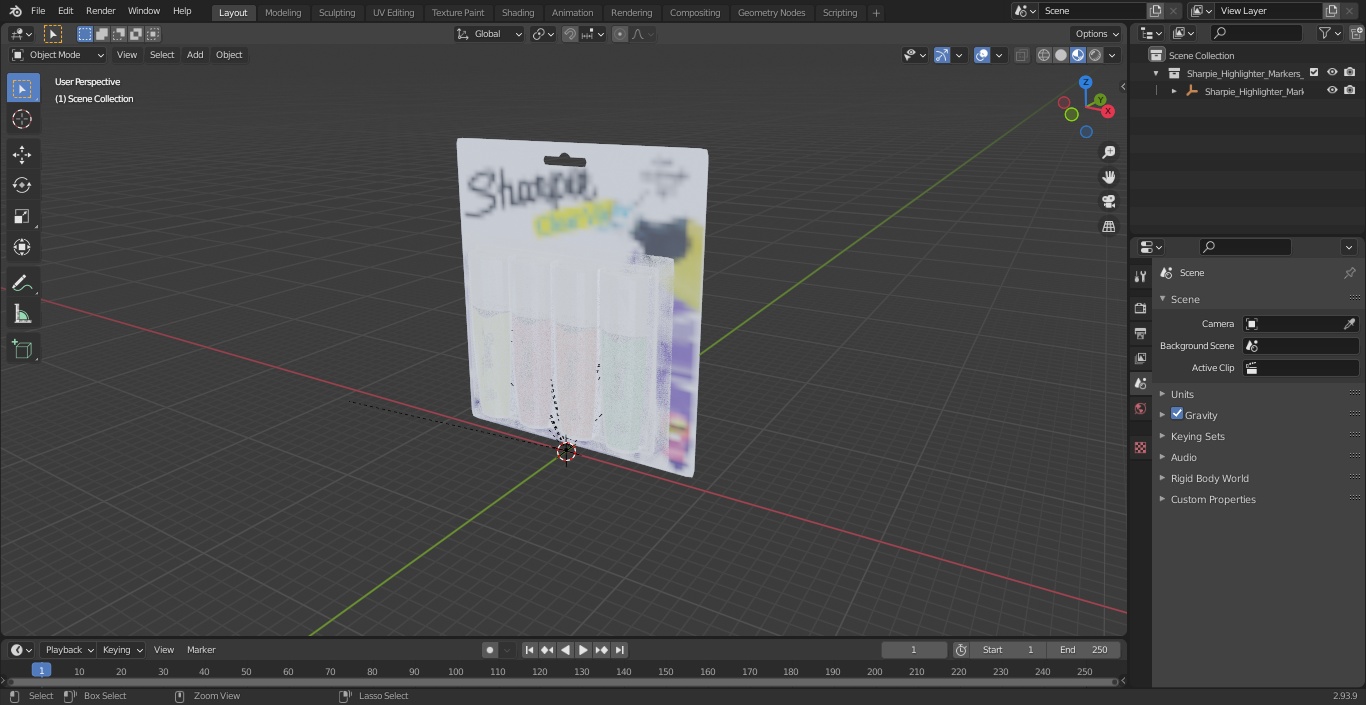
Task: Click the Blender logo menu icon
Action: click(15, 11)
